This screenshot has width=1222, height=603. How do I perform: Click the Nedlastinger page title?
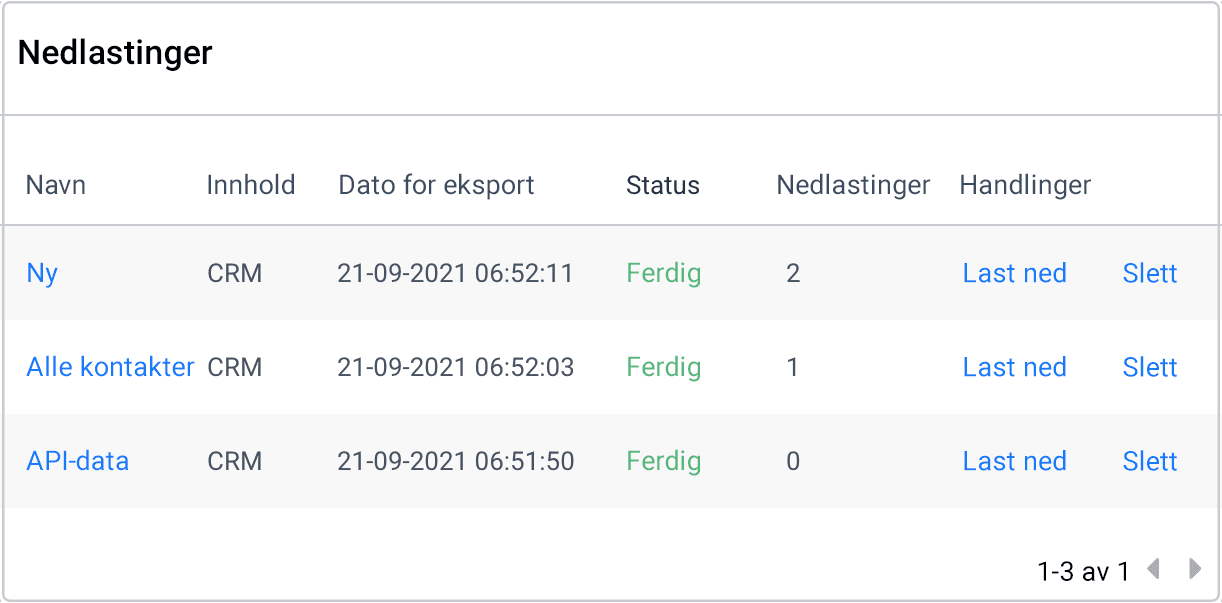[x=116, y=52]
